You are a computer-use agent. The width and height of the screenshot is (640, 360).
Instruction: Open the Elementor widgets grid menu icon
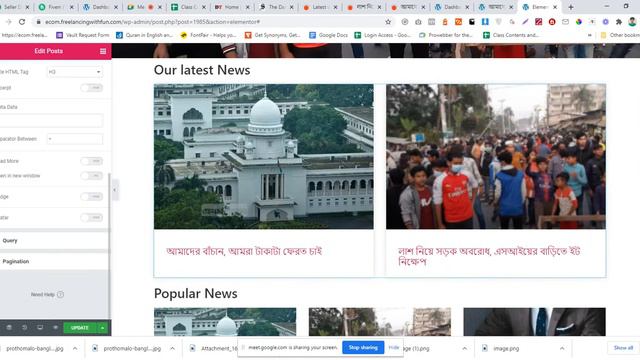point(103,51)
